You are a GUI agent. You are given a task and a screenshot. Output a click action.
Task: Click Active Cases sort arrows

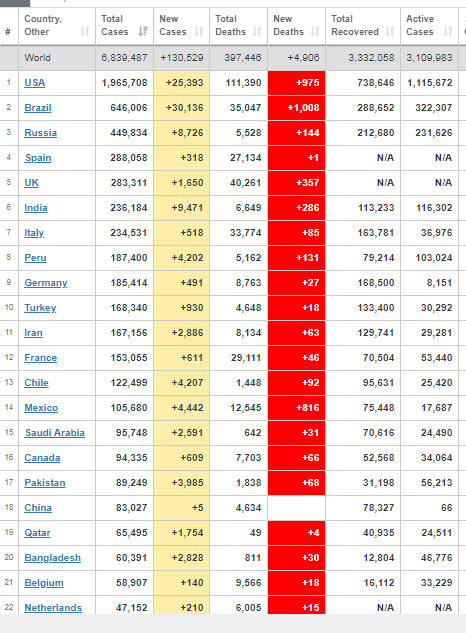click(447, 31)
